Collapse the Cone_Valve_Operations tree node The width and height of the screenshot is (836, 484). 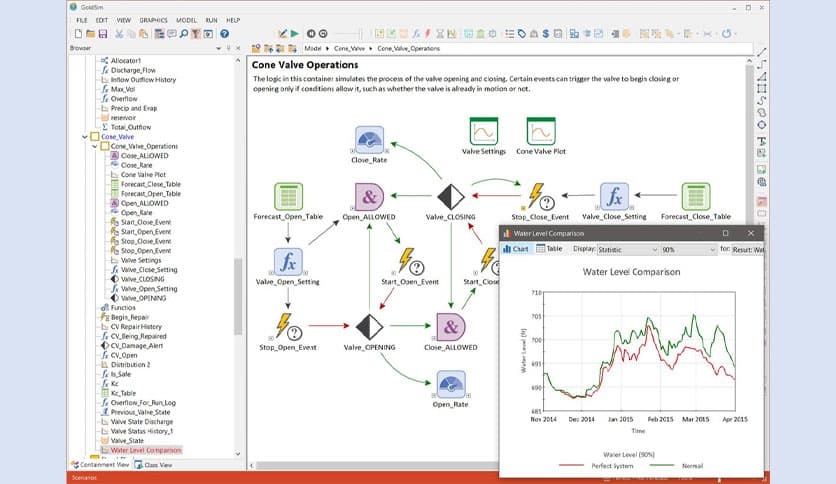point(96,146)
